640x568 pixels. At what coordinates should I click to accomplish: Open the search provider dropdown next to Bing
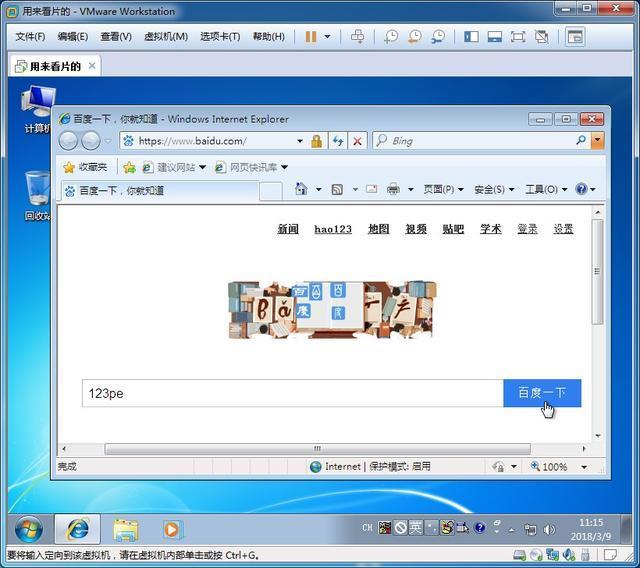pyautogui.click(x=597, y=141)
